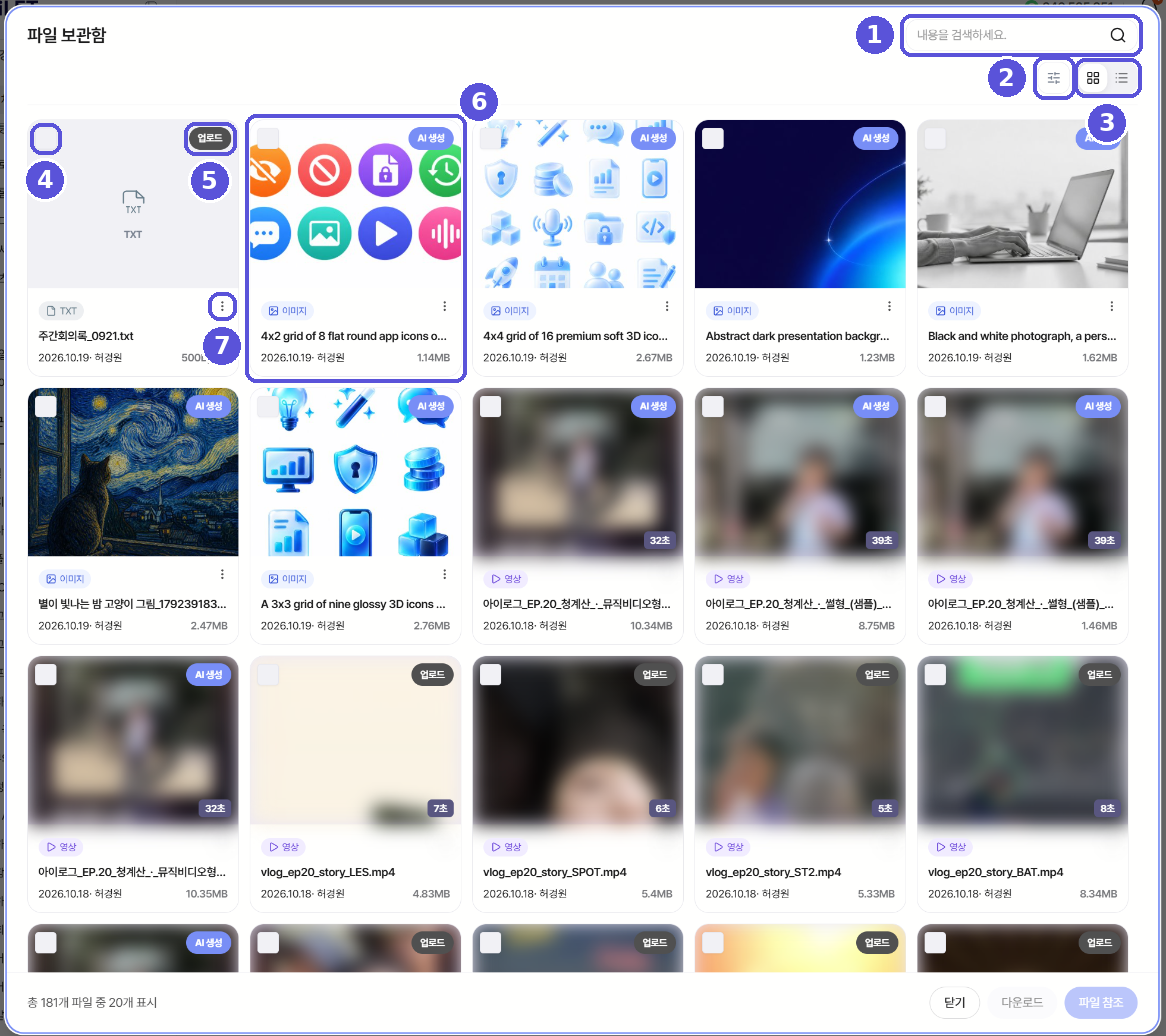1166x1036 pixels.
Task: Click the magnifier search icon
Action: click(1117, 35)
